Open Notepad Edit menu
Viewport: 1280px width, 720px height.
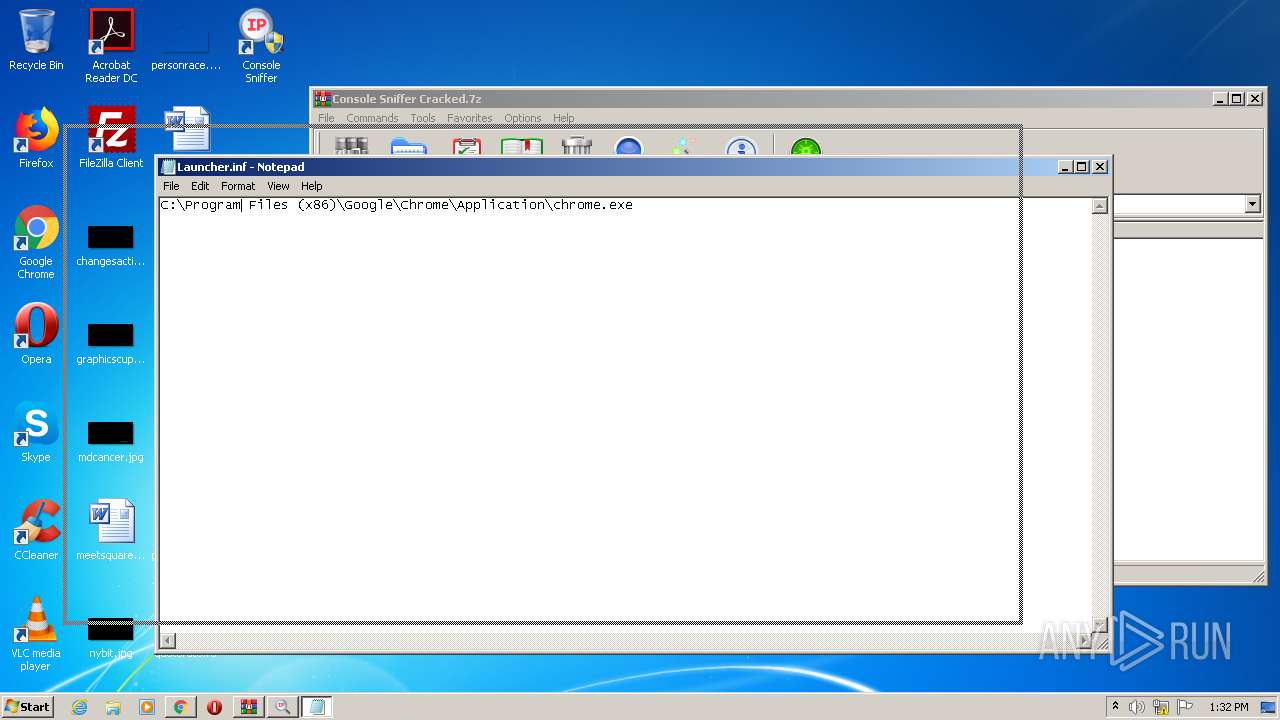click(200, 186)
